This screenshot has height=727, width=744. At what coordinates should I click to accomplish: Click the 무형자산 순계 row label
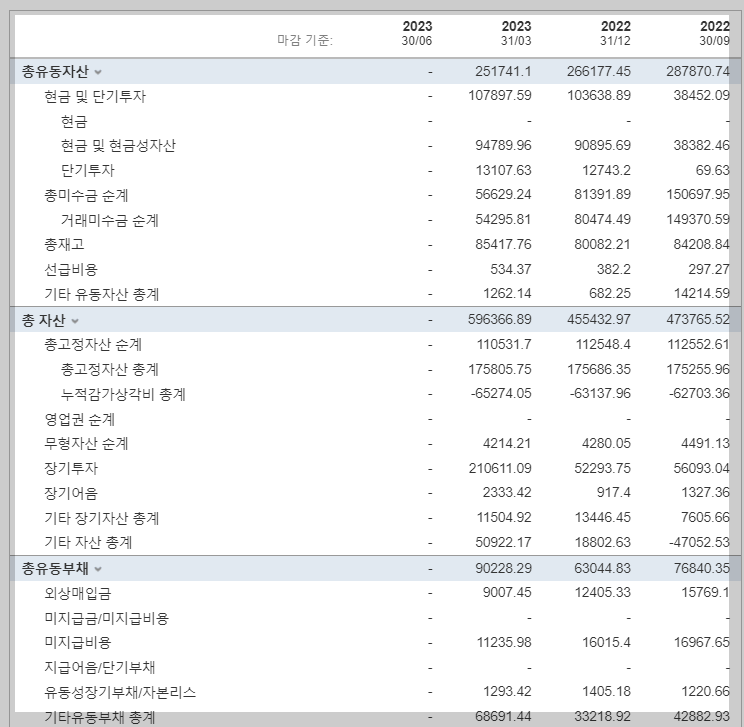click(86, 444)
